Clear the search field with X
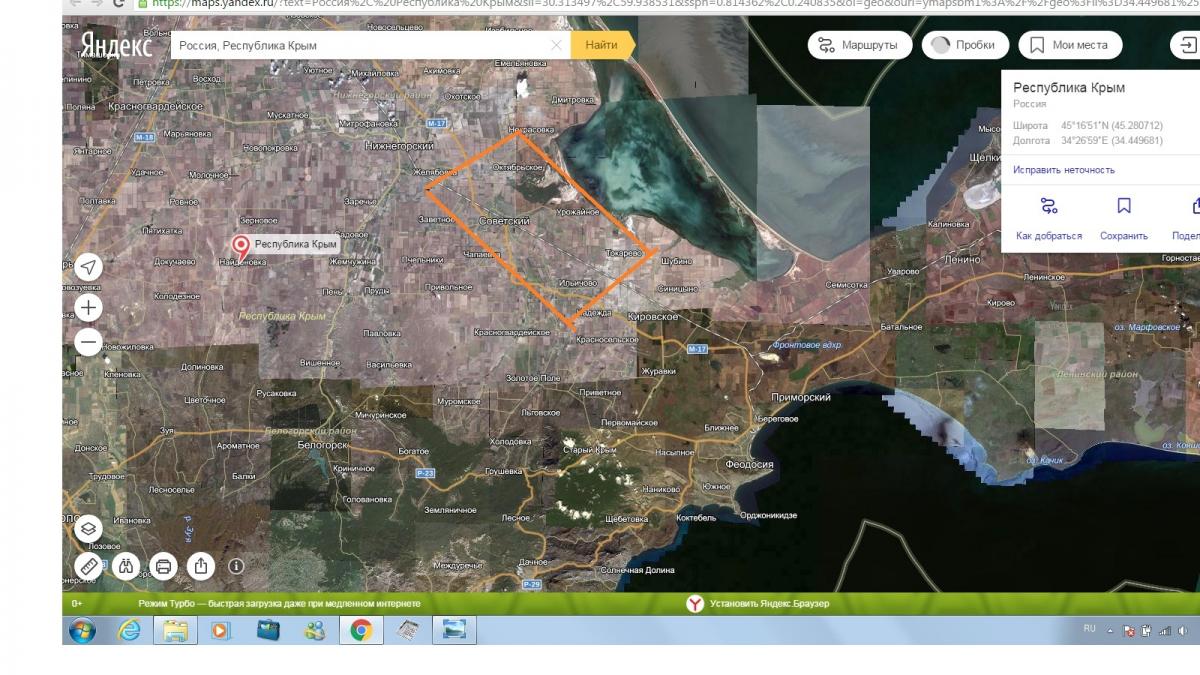 556,45
